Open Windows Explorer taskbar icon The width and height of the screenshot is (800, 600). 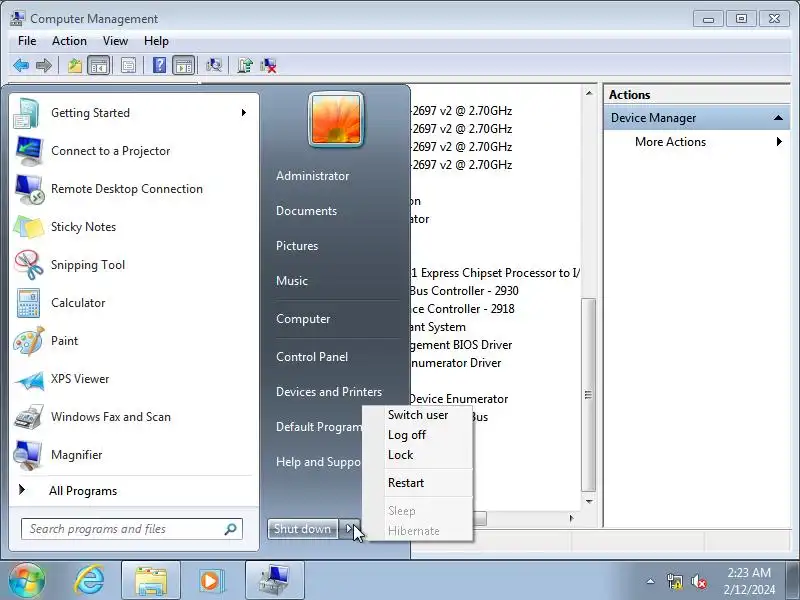click(x=151, y=581)
